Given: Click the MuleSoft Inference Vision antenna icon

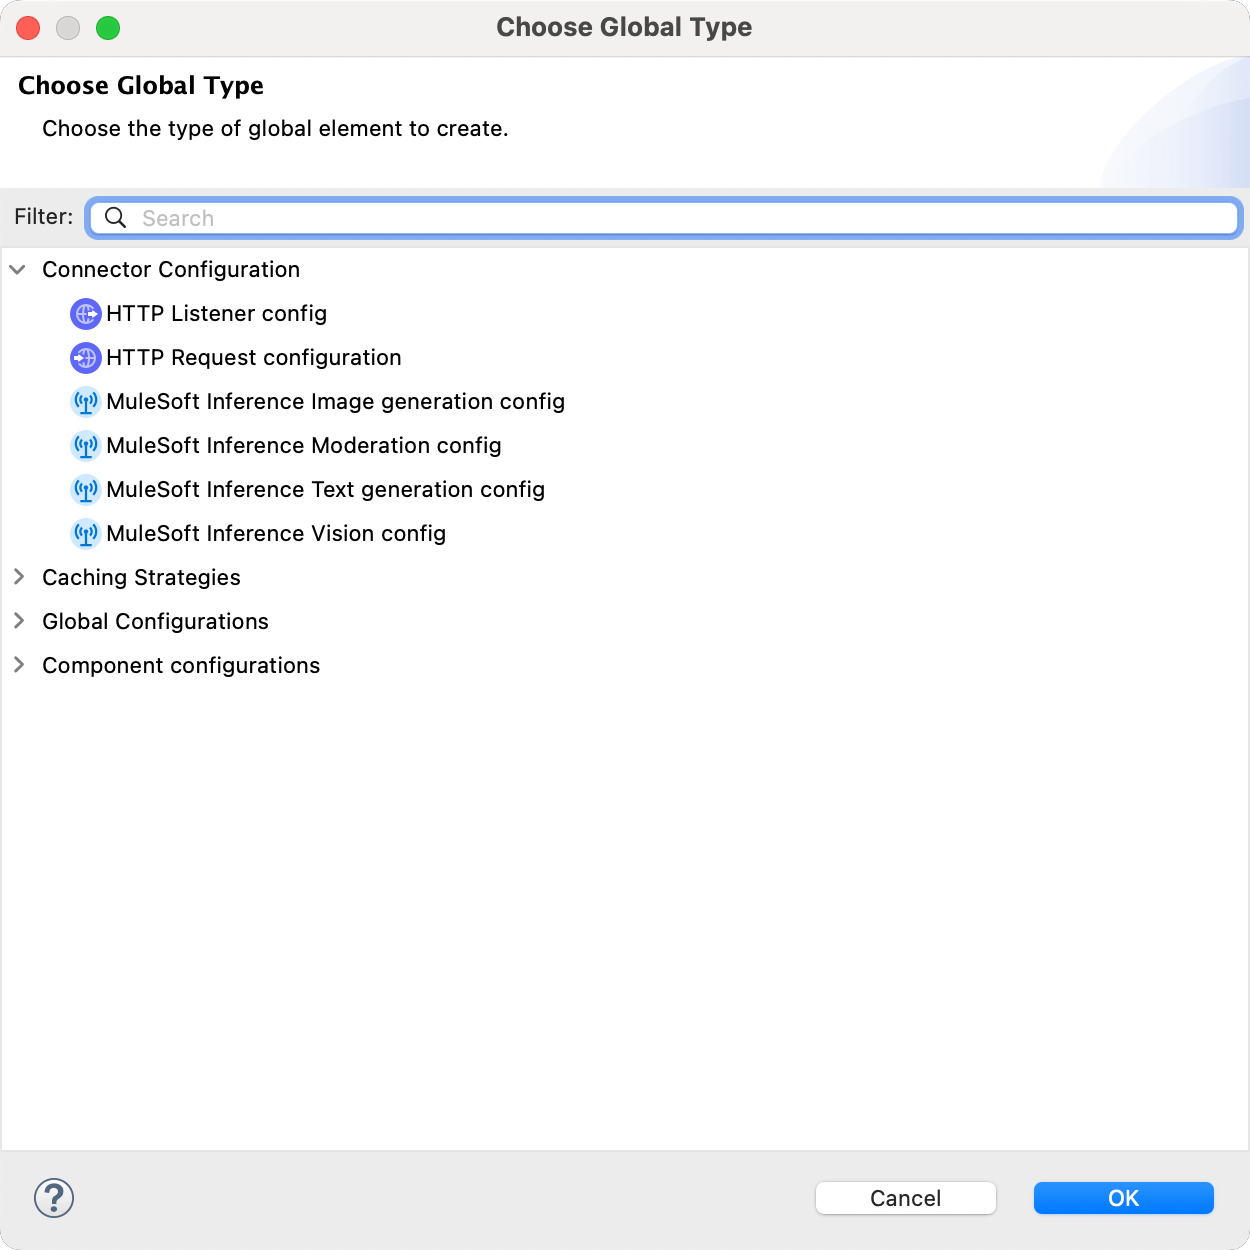Looking at the screenshot, I should [86, 534].
